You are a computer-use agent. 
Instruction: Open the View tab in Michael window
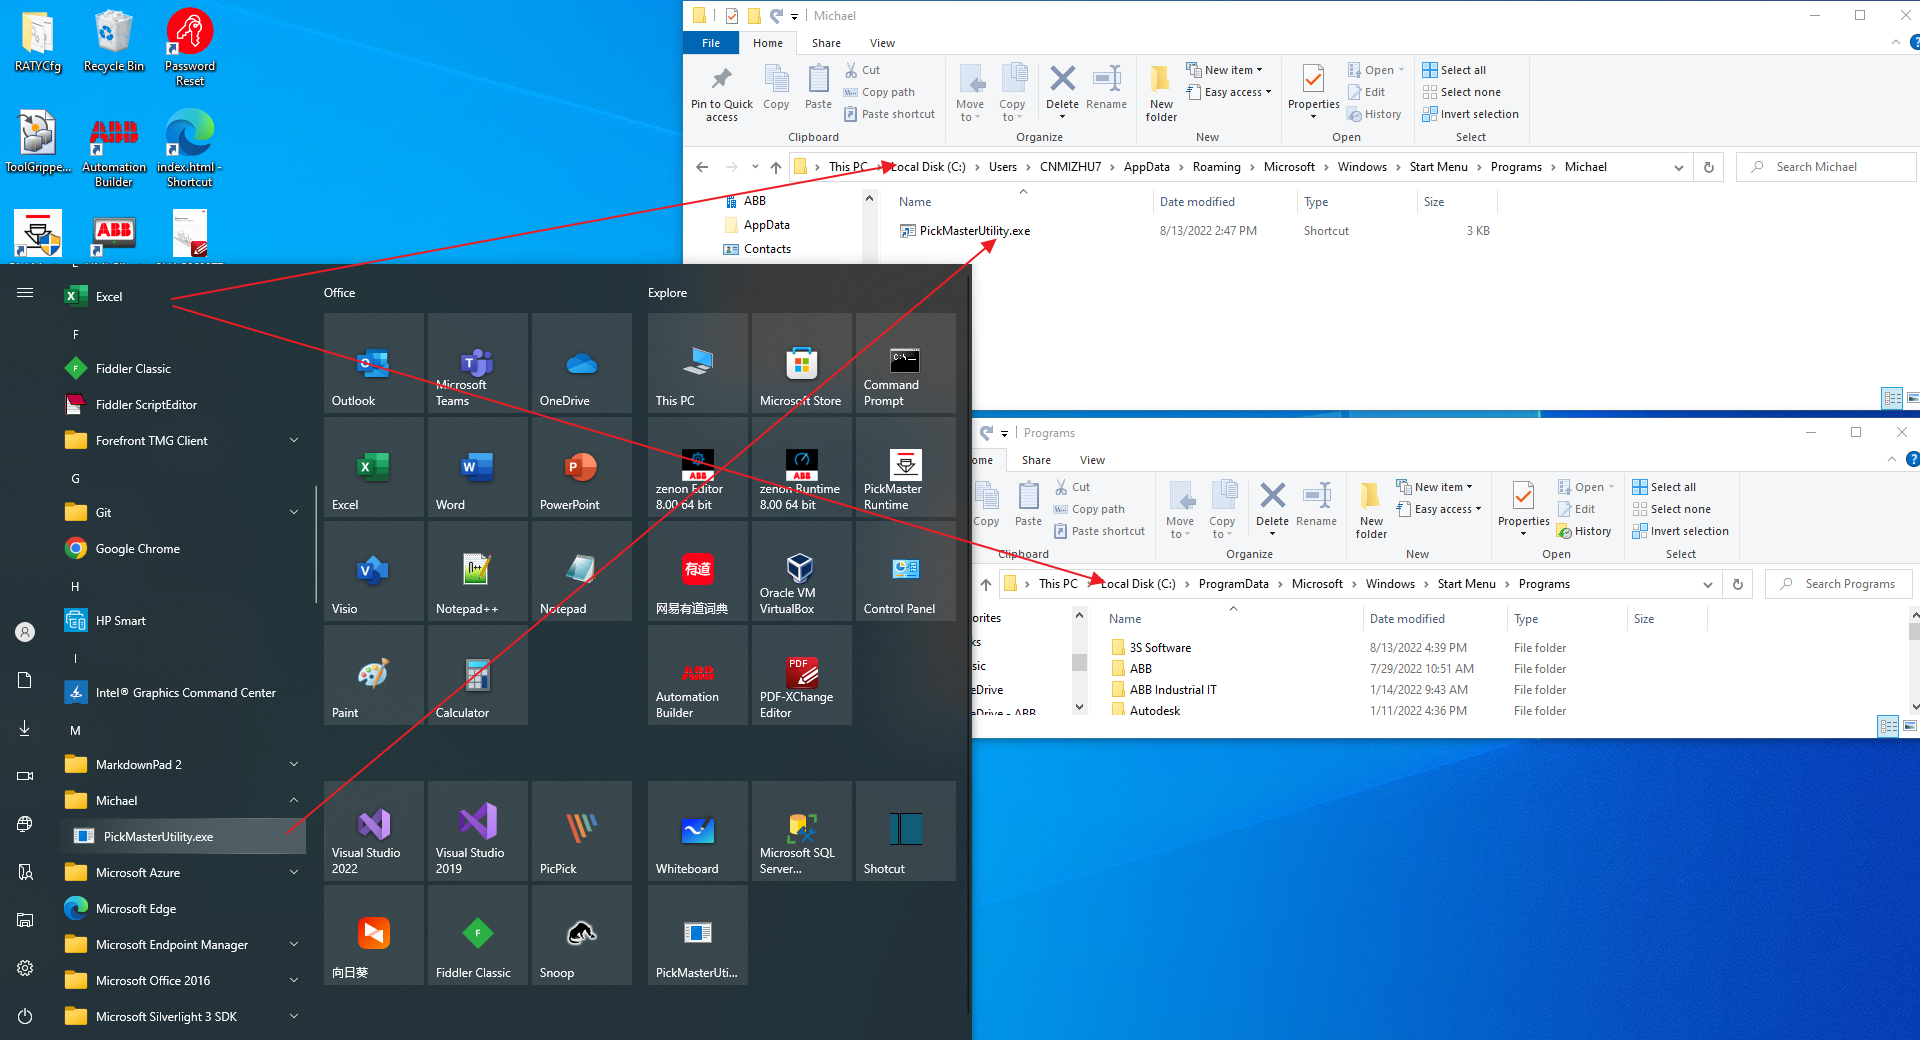[x=882, y=43]
